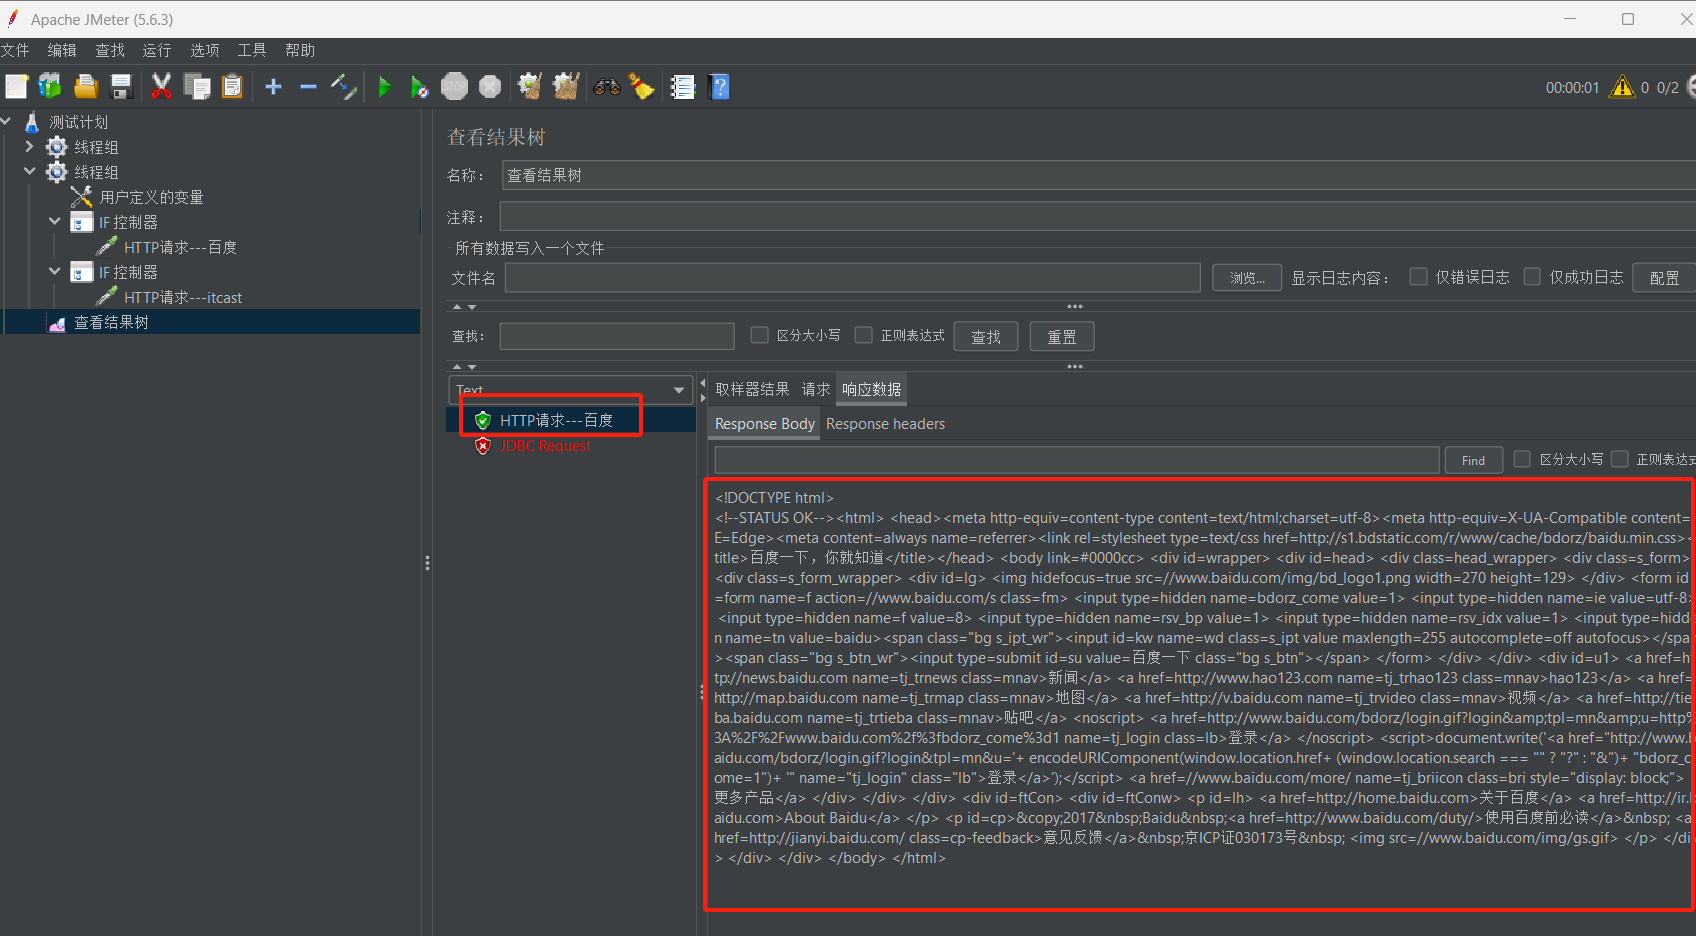1696x936 pixels.
Task: Click the Reset search brush icon
Action: (642, 87)
